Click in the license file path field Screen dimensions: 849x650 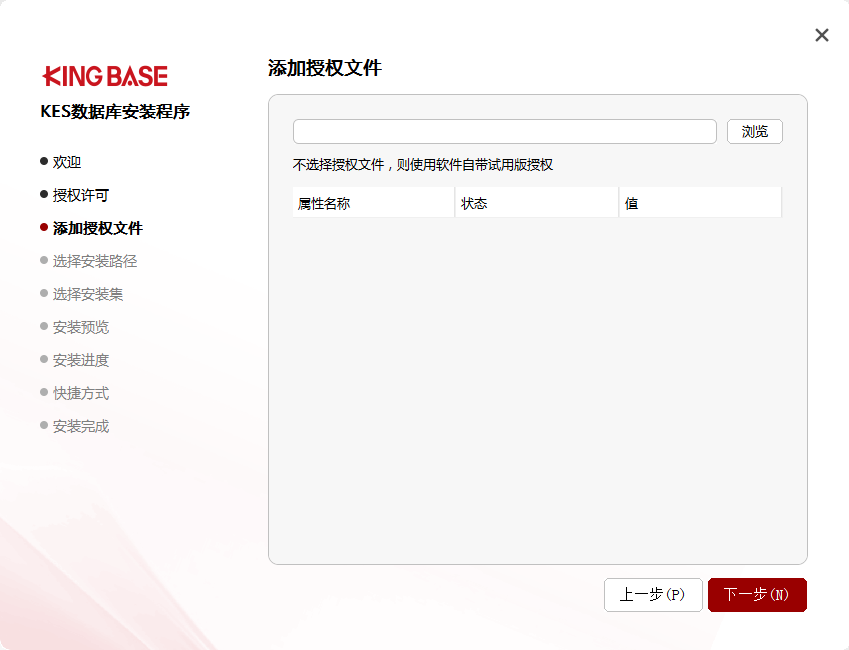click(x=505, y=132)
